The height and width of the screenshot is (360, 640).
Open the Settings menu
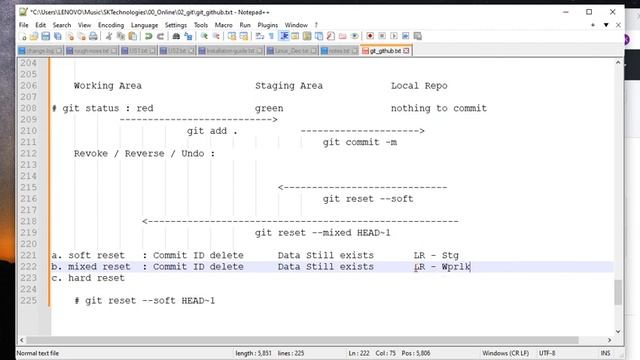(176, 25)
